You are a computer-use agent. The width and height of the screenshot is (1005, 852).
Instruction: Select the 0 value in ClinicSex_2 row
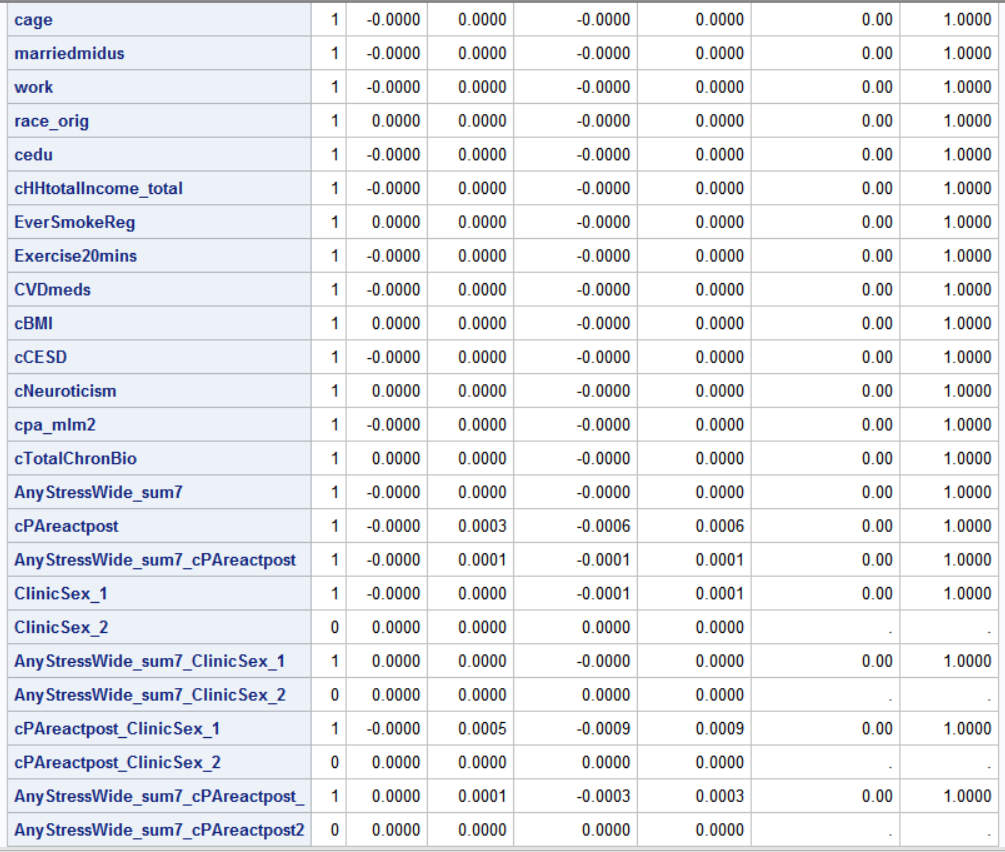[334, 628]
